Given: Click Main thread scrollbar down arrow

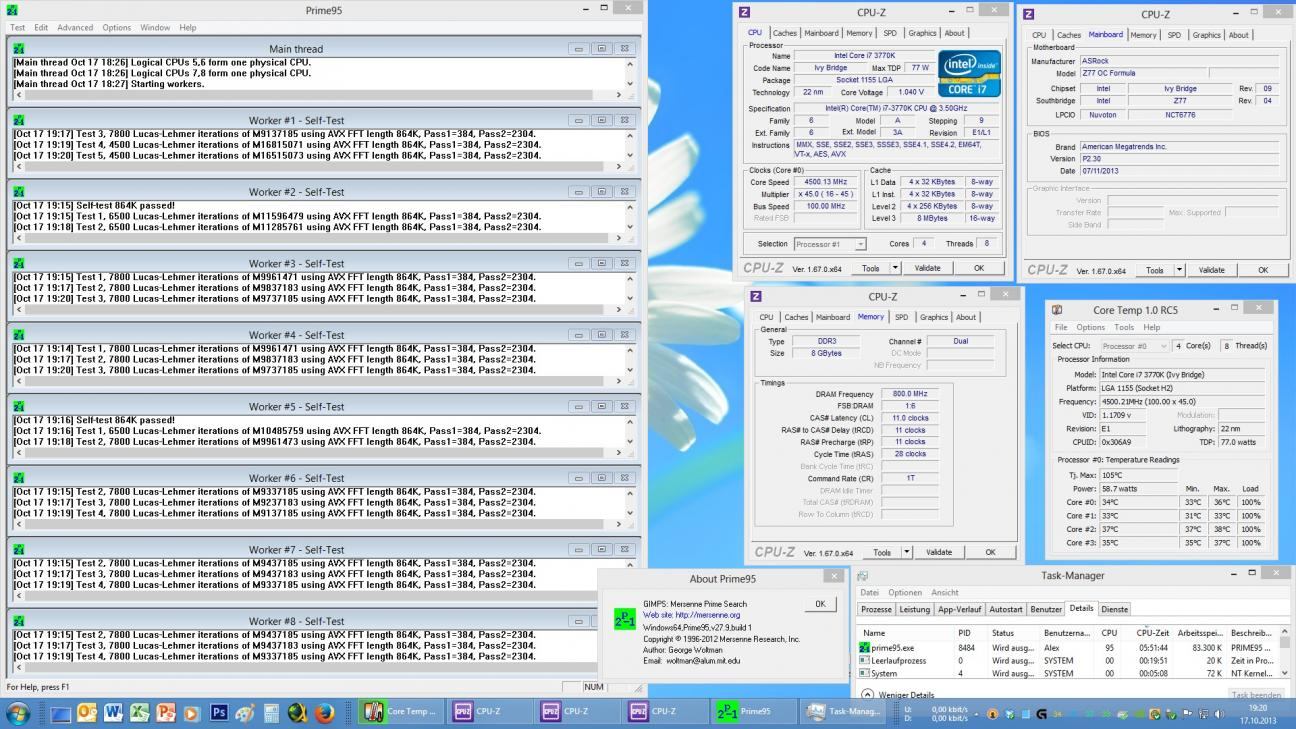Looking at the screenshot, I should (630, 84).
